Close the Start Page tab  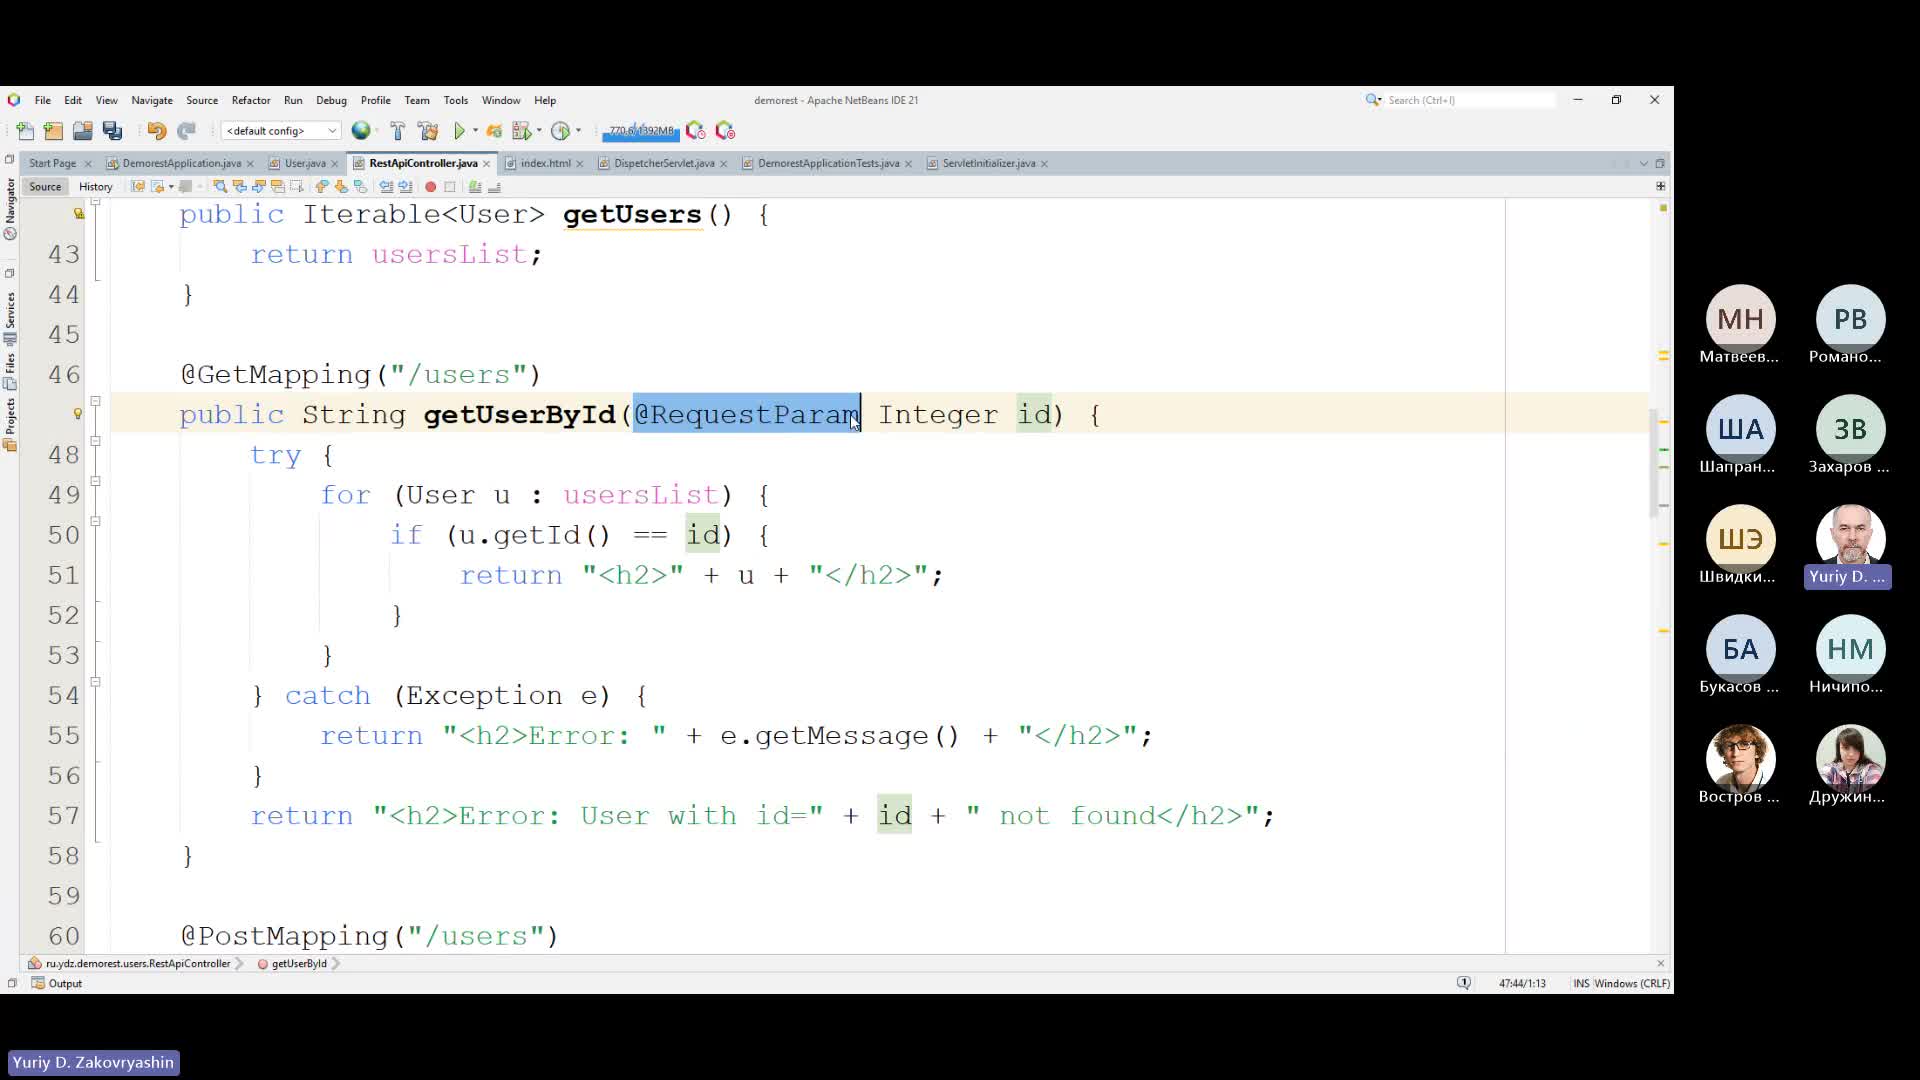[x=88, y=164]
